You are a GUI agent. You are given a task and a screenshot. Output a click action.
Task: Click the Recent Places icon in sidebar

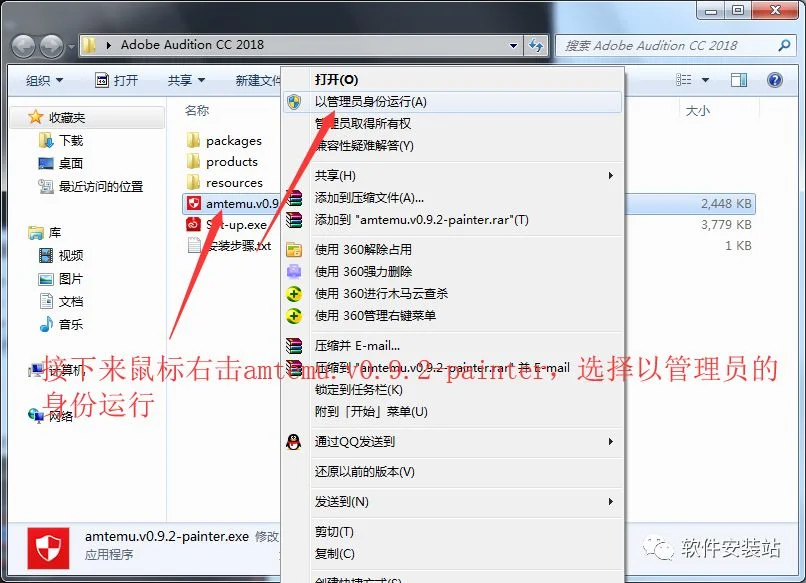46,186
